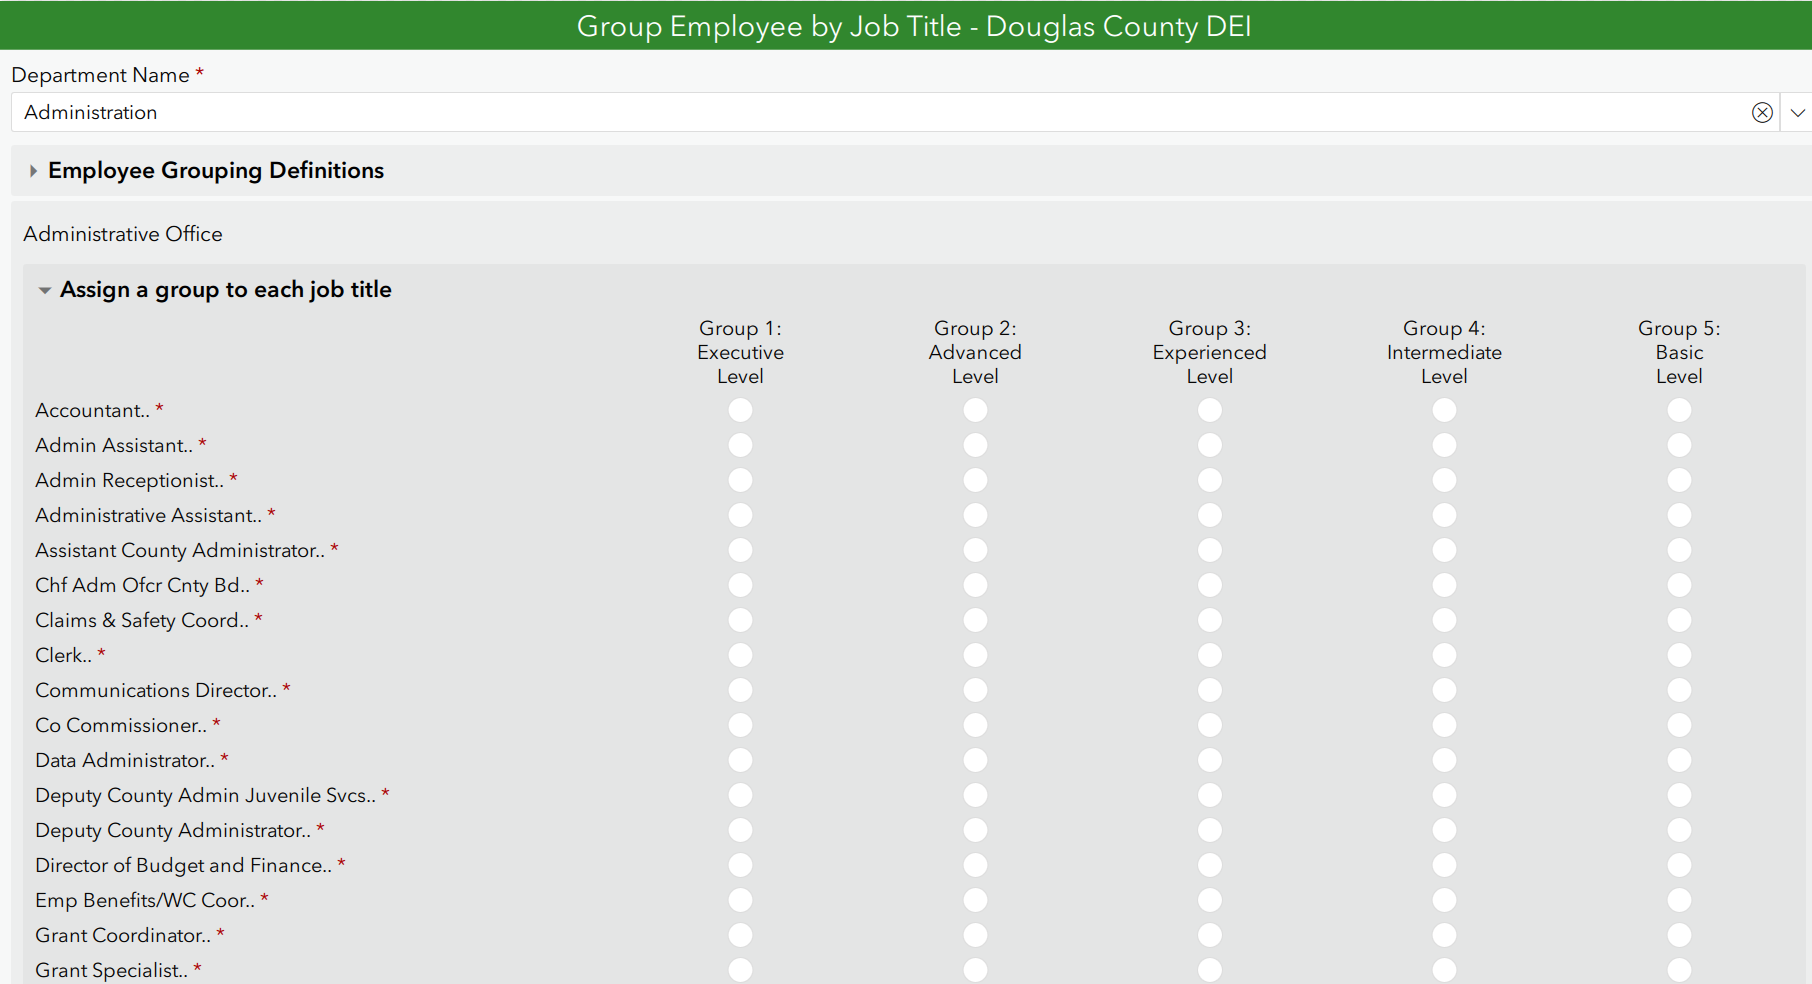Set Chf Adm Ofcr Cnty Bd to Group 1
Screen dimensions: 1812x984
click(740, 585)
